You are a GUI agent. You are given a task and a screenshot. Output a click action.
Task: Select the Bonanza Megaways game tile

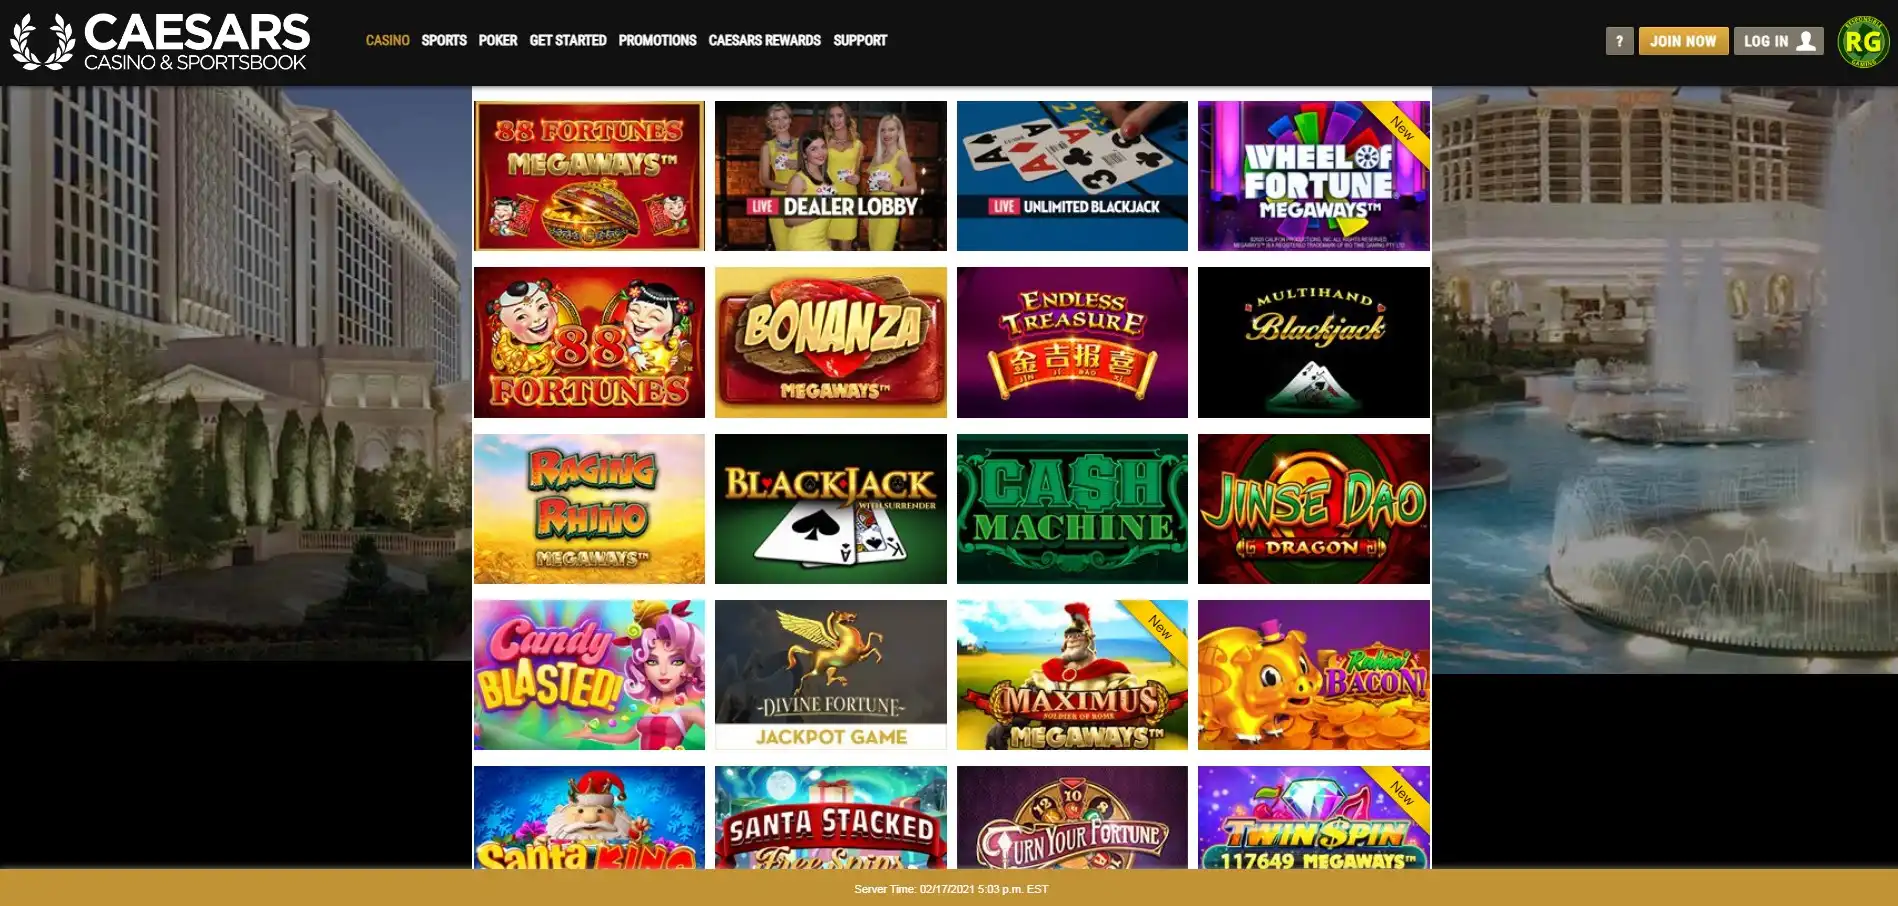pos(831,342)
